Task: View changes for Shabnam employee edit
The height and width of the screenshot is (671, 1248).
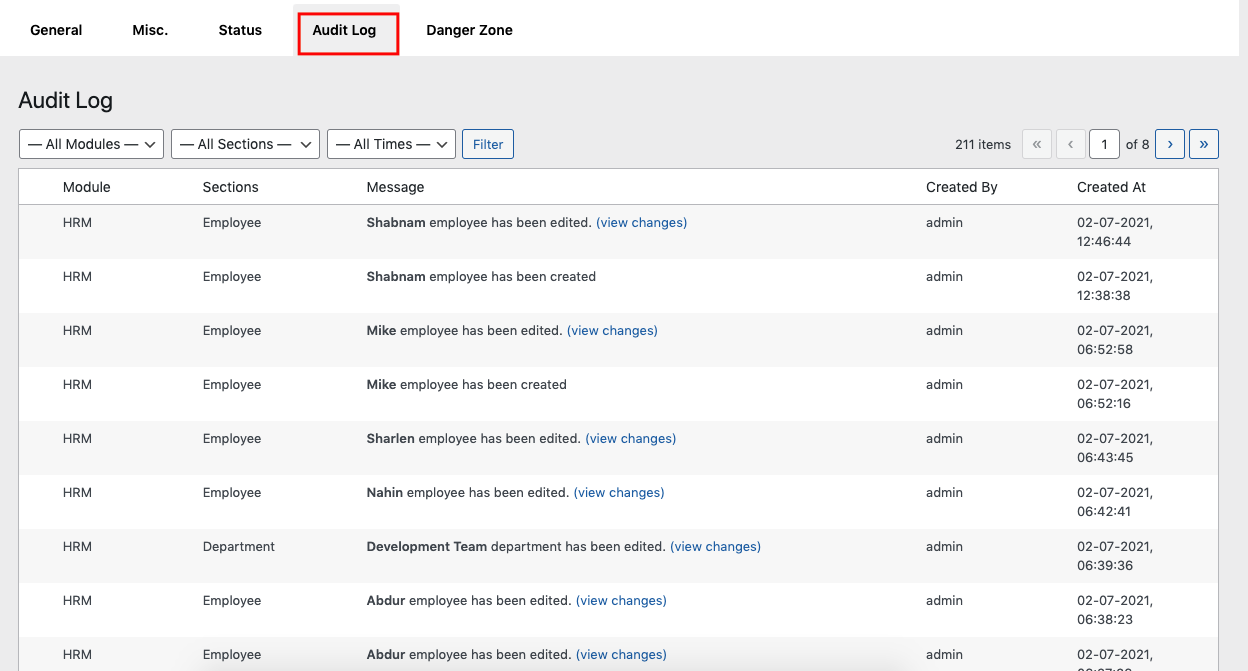Action: (641, 223)
